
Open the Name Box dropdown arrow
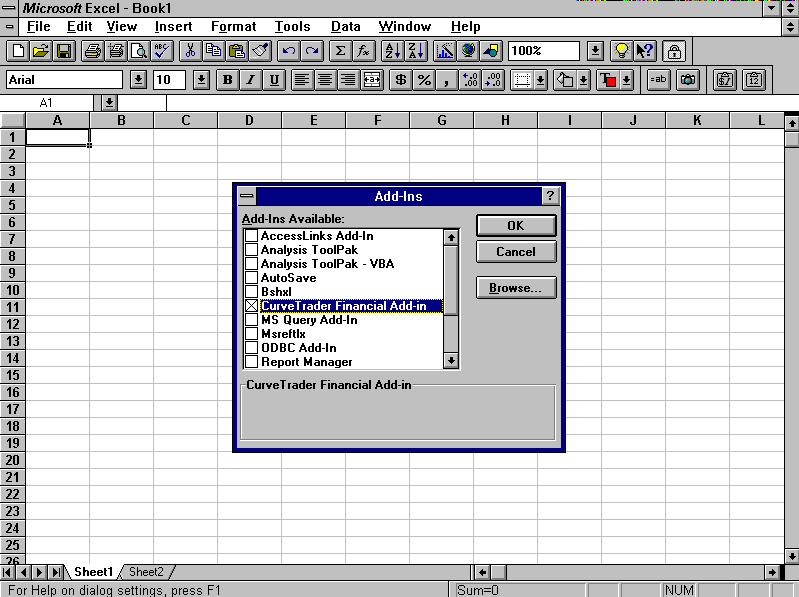click(109, 103)
